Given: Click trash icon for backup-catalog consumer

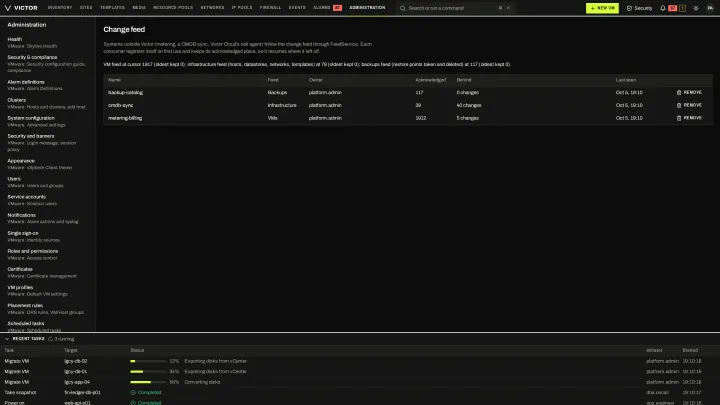Looking at the screenshot, I should tap(679, 92).
